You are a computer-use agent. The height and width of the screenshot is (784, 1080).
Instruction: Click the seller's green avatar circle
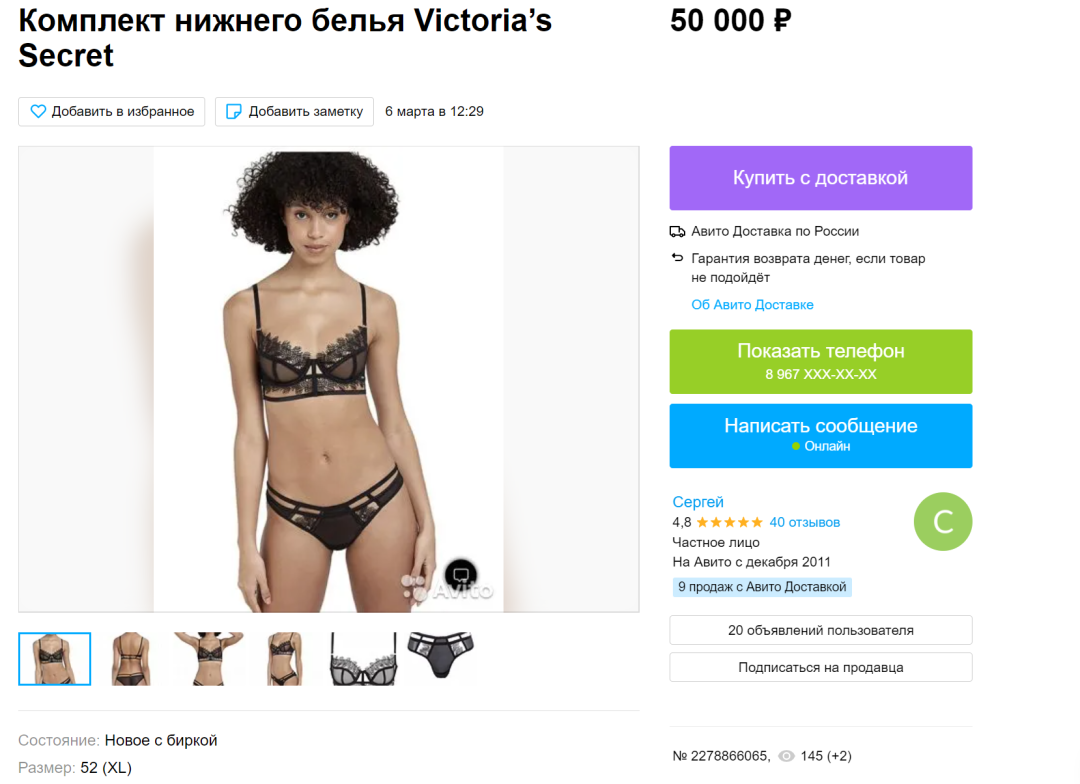942,521
